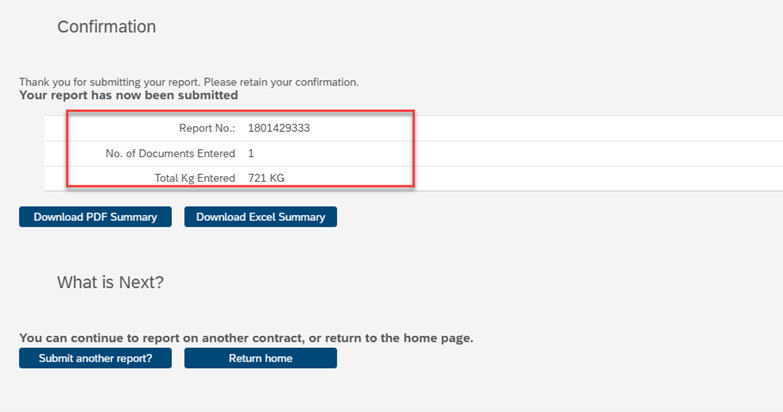Image resolution: width=783 pixels, height=412 pixels.
Task: Click the What is Next? heading
Action: point(110,283)
